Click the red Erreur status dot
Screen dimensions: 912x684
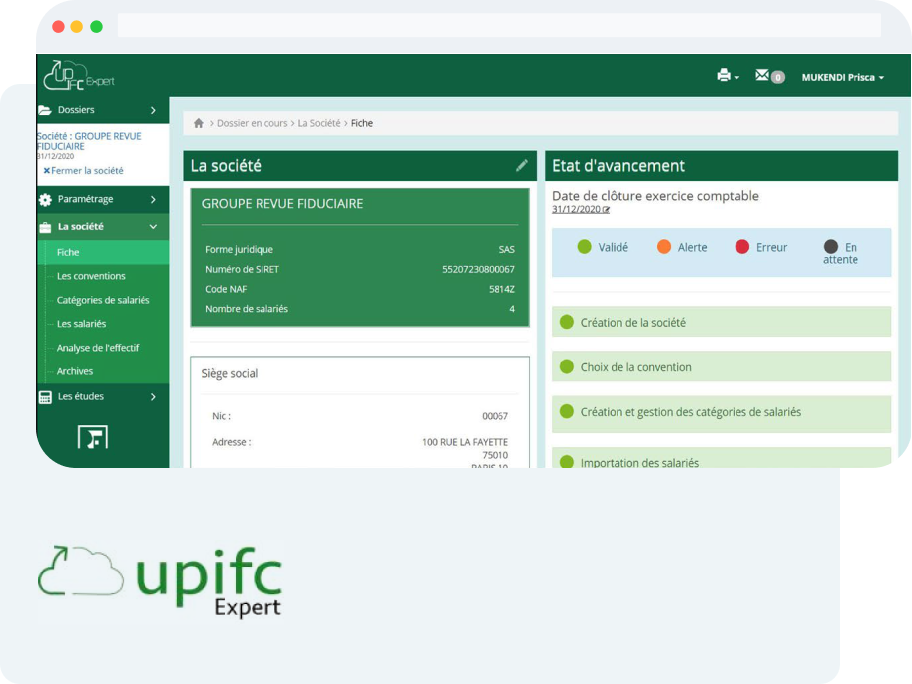[742, 247]
